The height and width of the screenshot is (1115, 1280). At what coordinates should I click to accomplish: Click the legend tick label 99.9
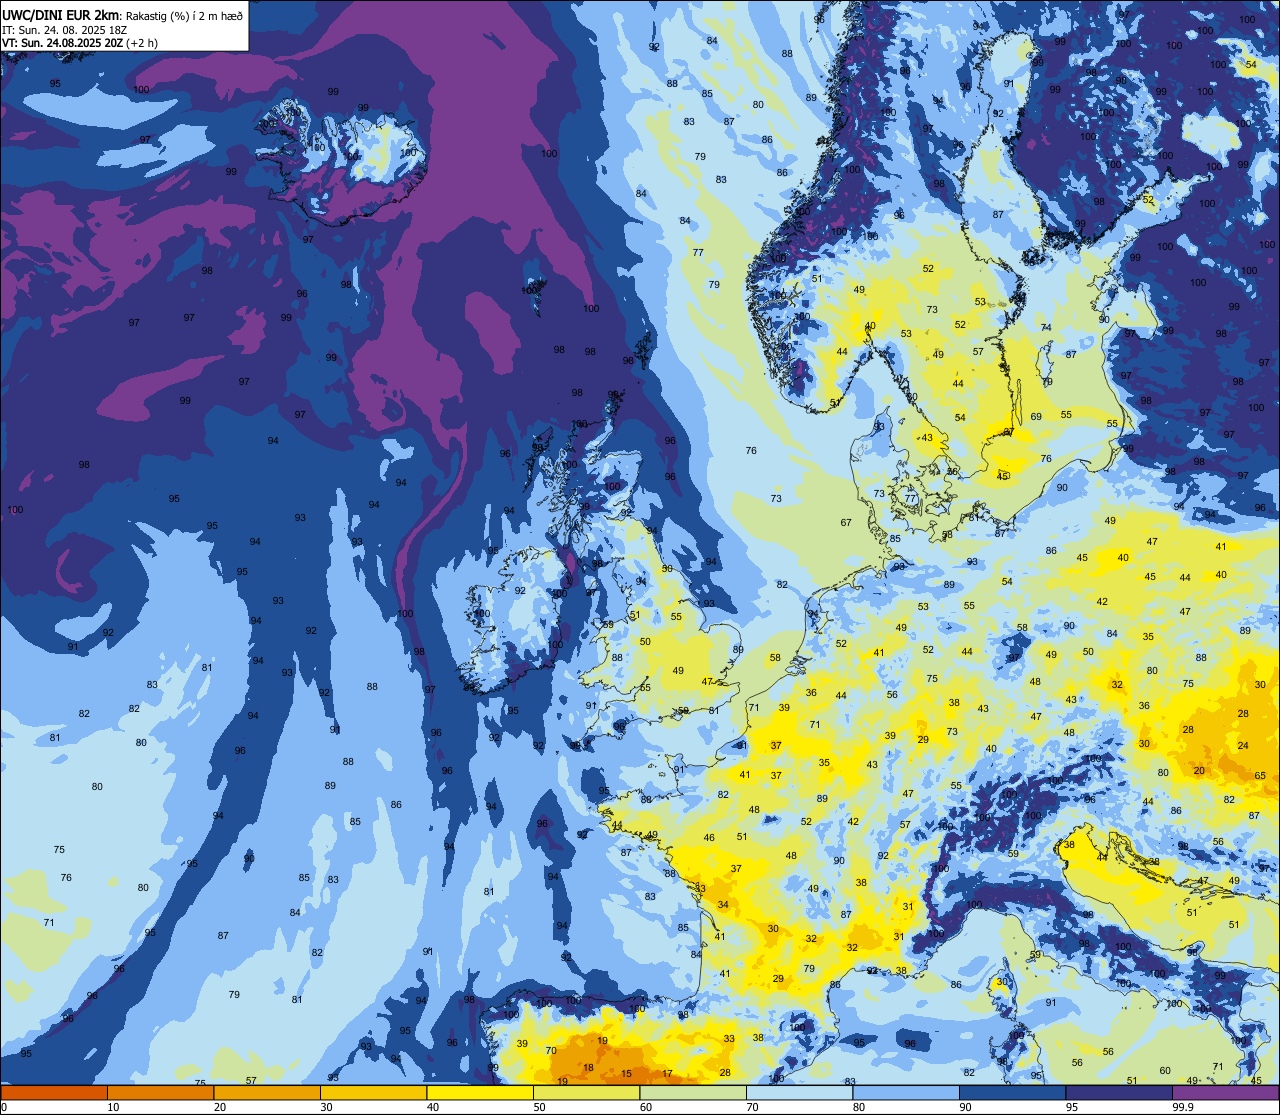[1183, 1107]
